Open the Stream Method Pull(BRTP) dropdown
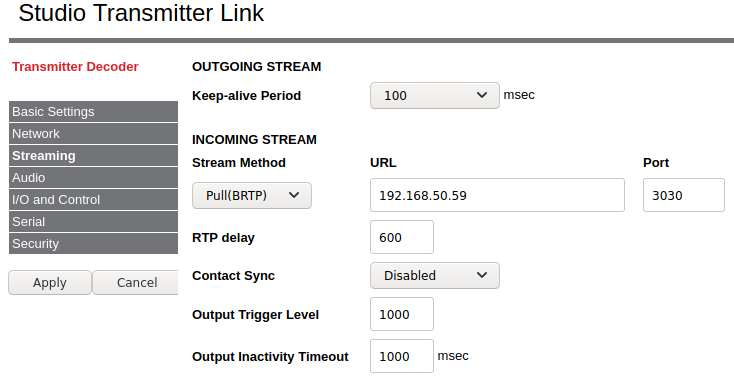Viewport: 734px width, 385px height. pos(252,195)
